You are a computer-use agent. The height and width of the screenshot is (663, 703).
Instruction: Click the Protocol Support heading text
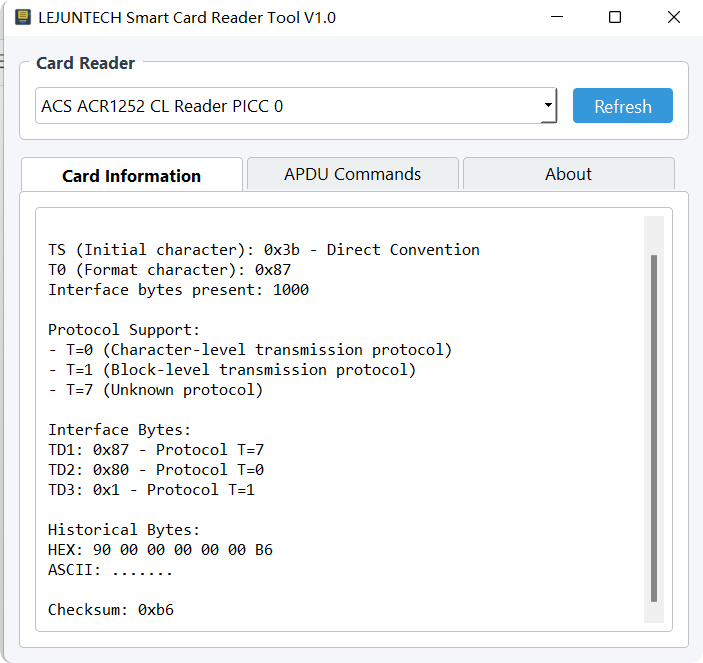click(124, 330)
